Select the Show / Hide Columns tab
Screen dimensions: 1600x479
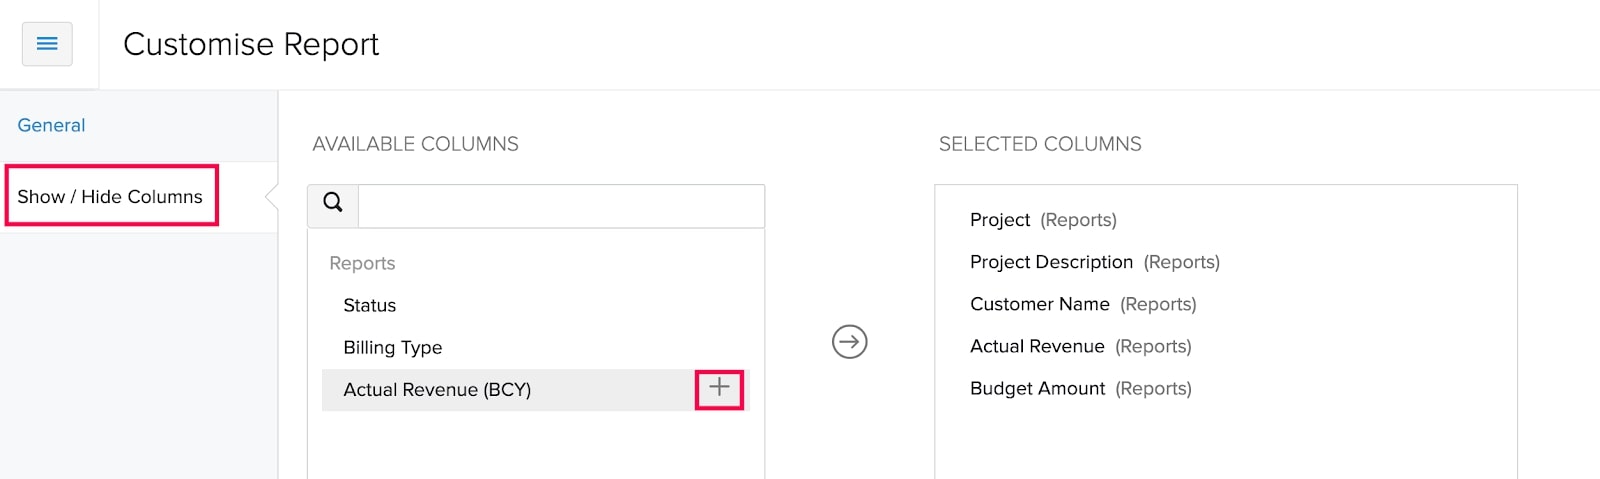point(110,197)
